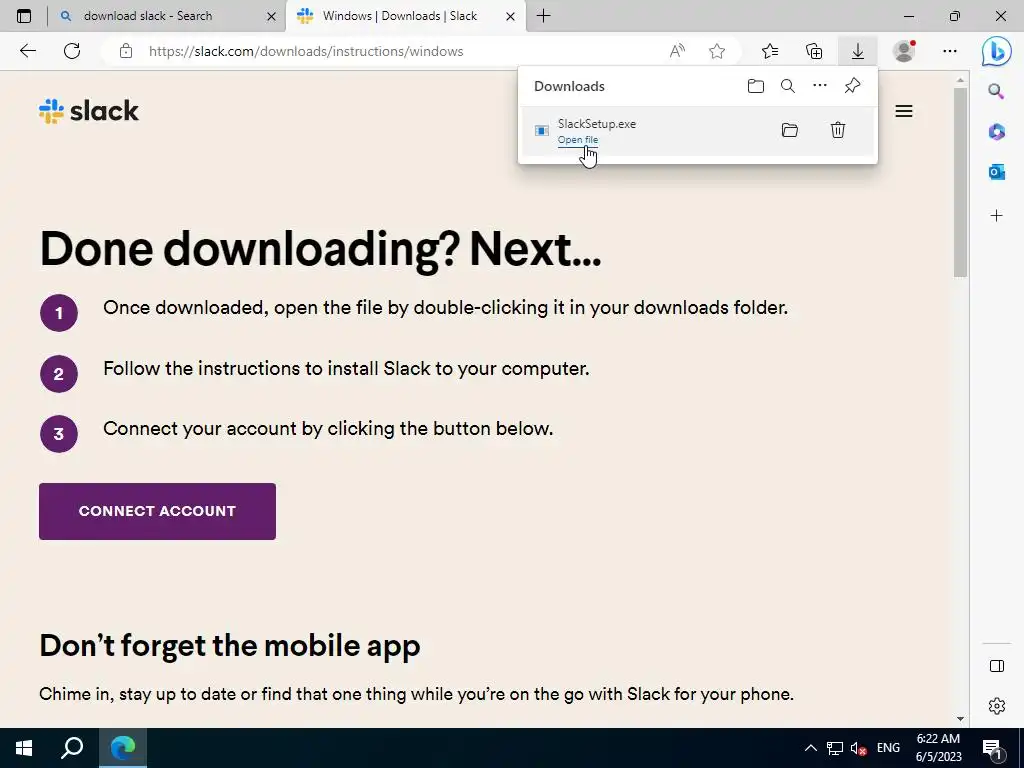1024x768 pixels.
Task: Refresh the current page
Action: [72, 51]
